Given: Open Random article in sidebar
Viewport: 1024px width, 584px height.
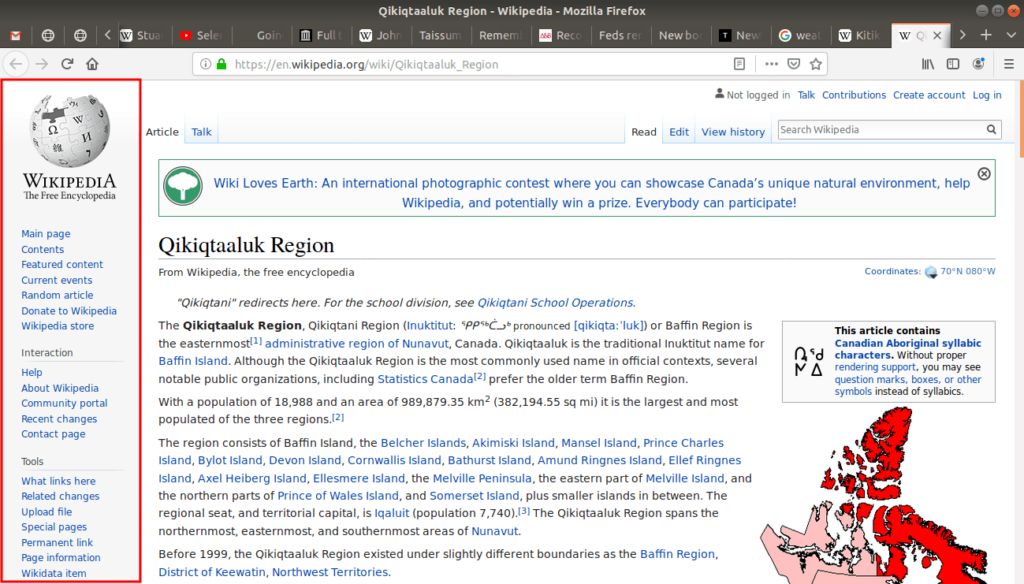Looking at the screenshot, I should [57, 295].
